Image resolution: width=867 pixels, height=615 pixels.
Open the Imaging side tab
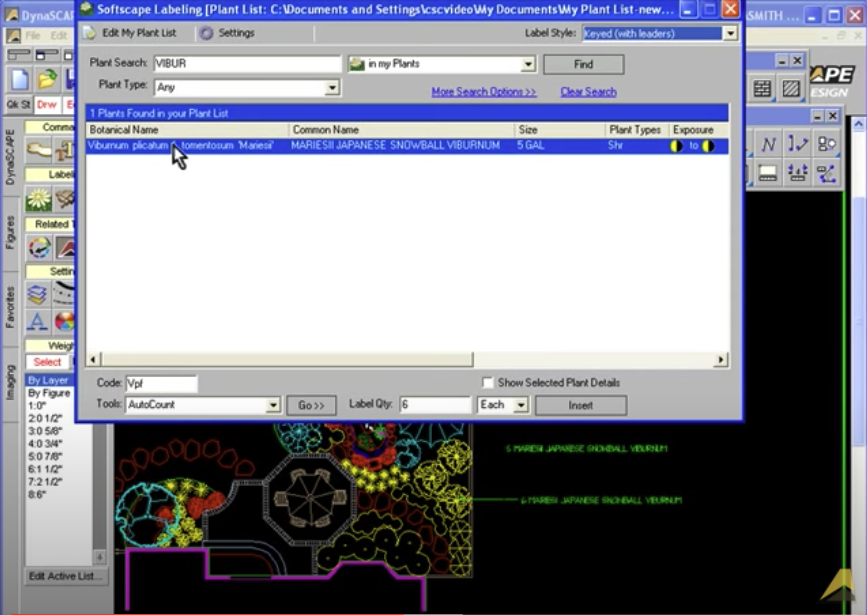tap(11, 382)
